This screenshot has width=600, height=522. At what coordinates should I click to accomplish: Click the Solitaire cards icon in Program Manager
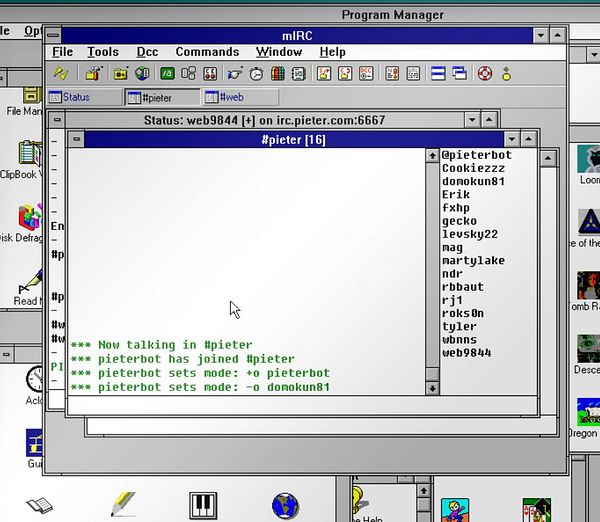tap(537, 510)
